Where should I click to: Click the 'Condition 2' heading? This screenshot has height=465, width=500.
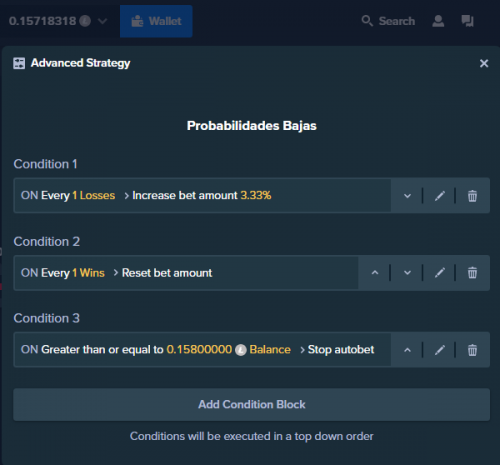(47, 242)
